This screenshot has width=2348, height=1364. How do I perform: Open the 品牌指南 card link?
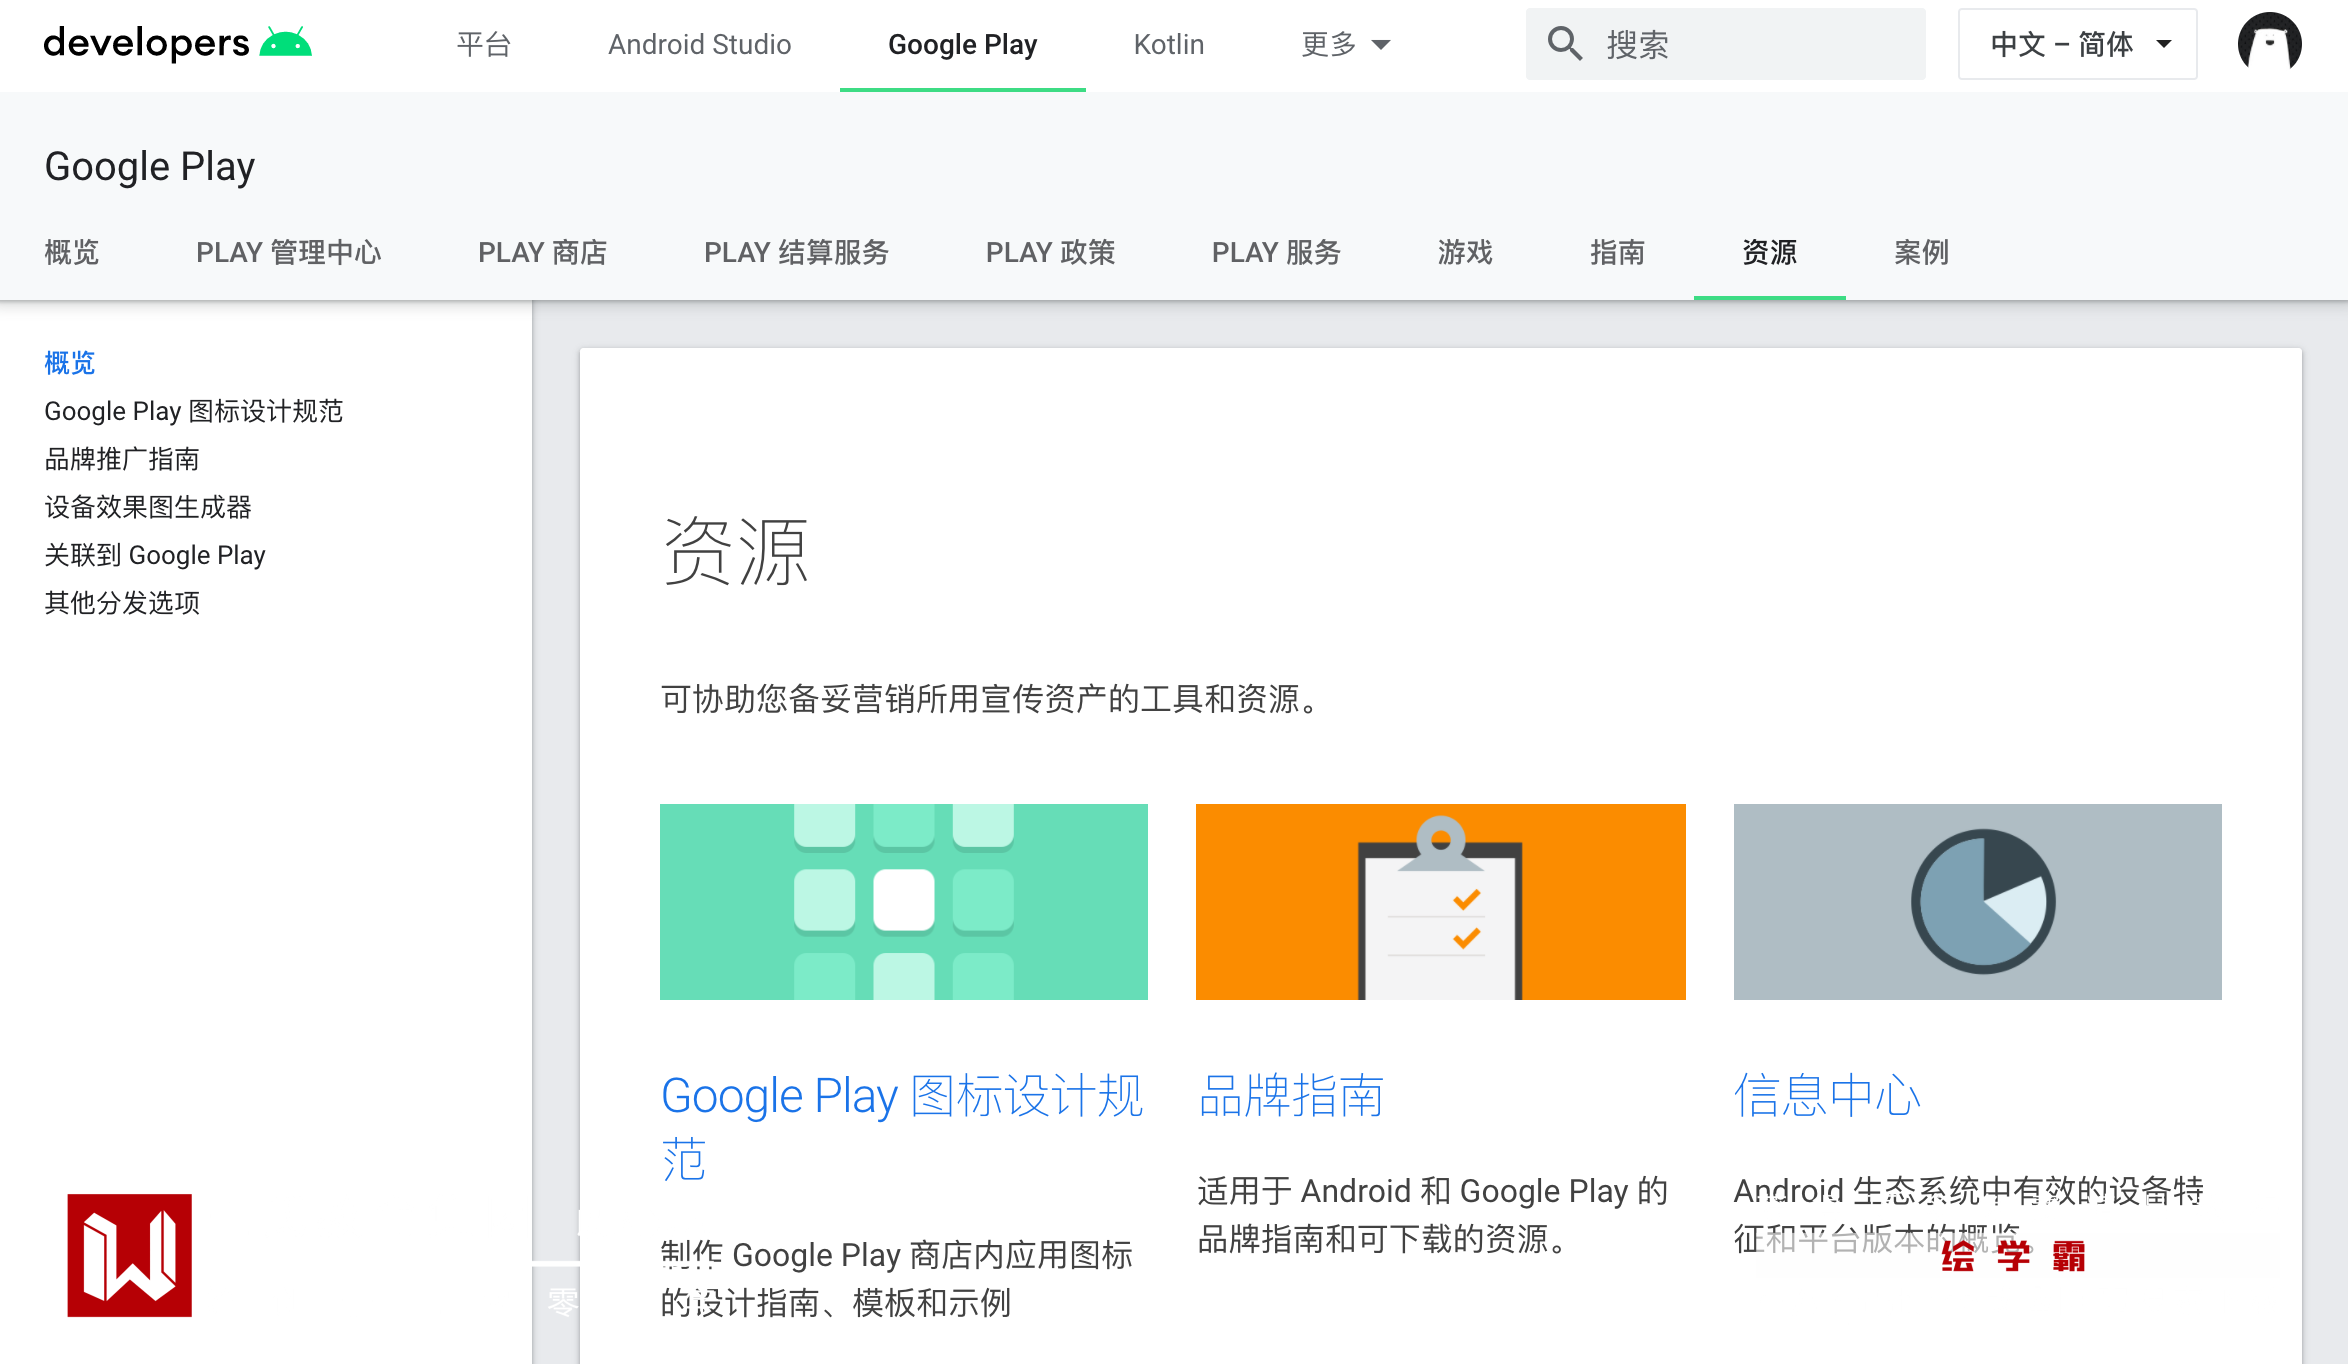tap(1291, 1096)
